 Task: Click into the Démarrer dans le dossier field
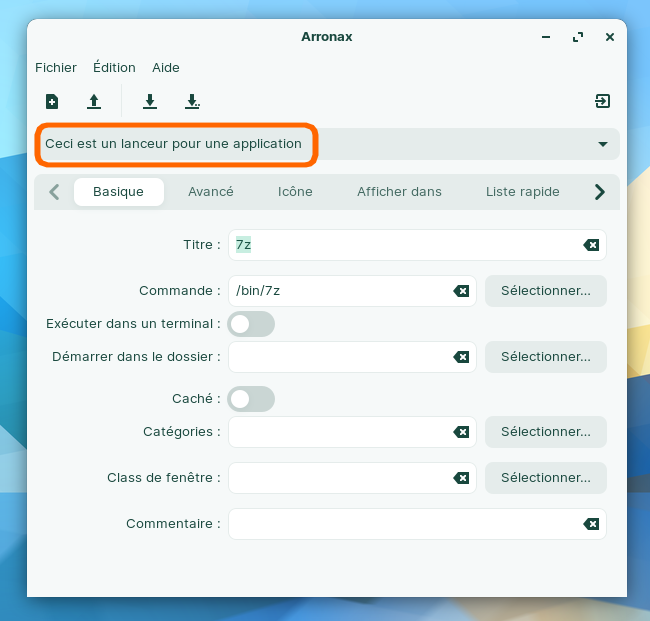click(338, 357)
